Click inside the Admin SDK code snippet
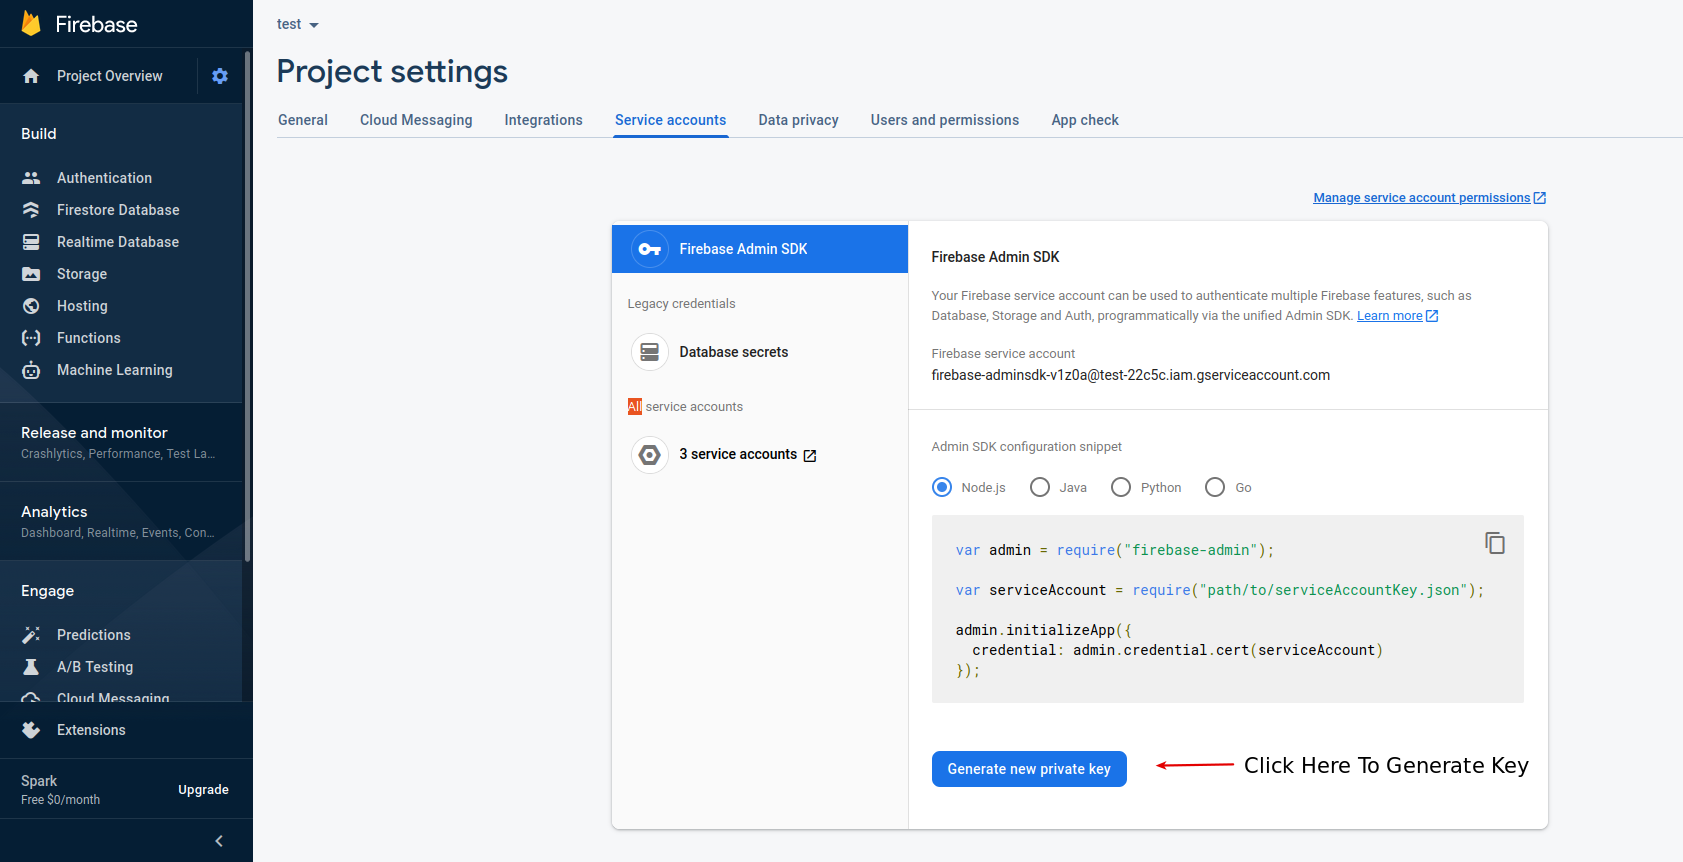 tap(1227, 609)
